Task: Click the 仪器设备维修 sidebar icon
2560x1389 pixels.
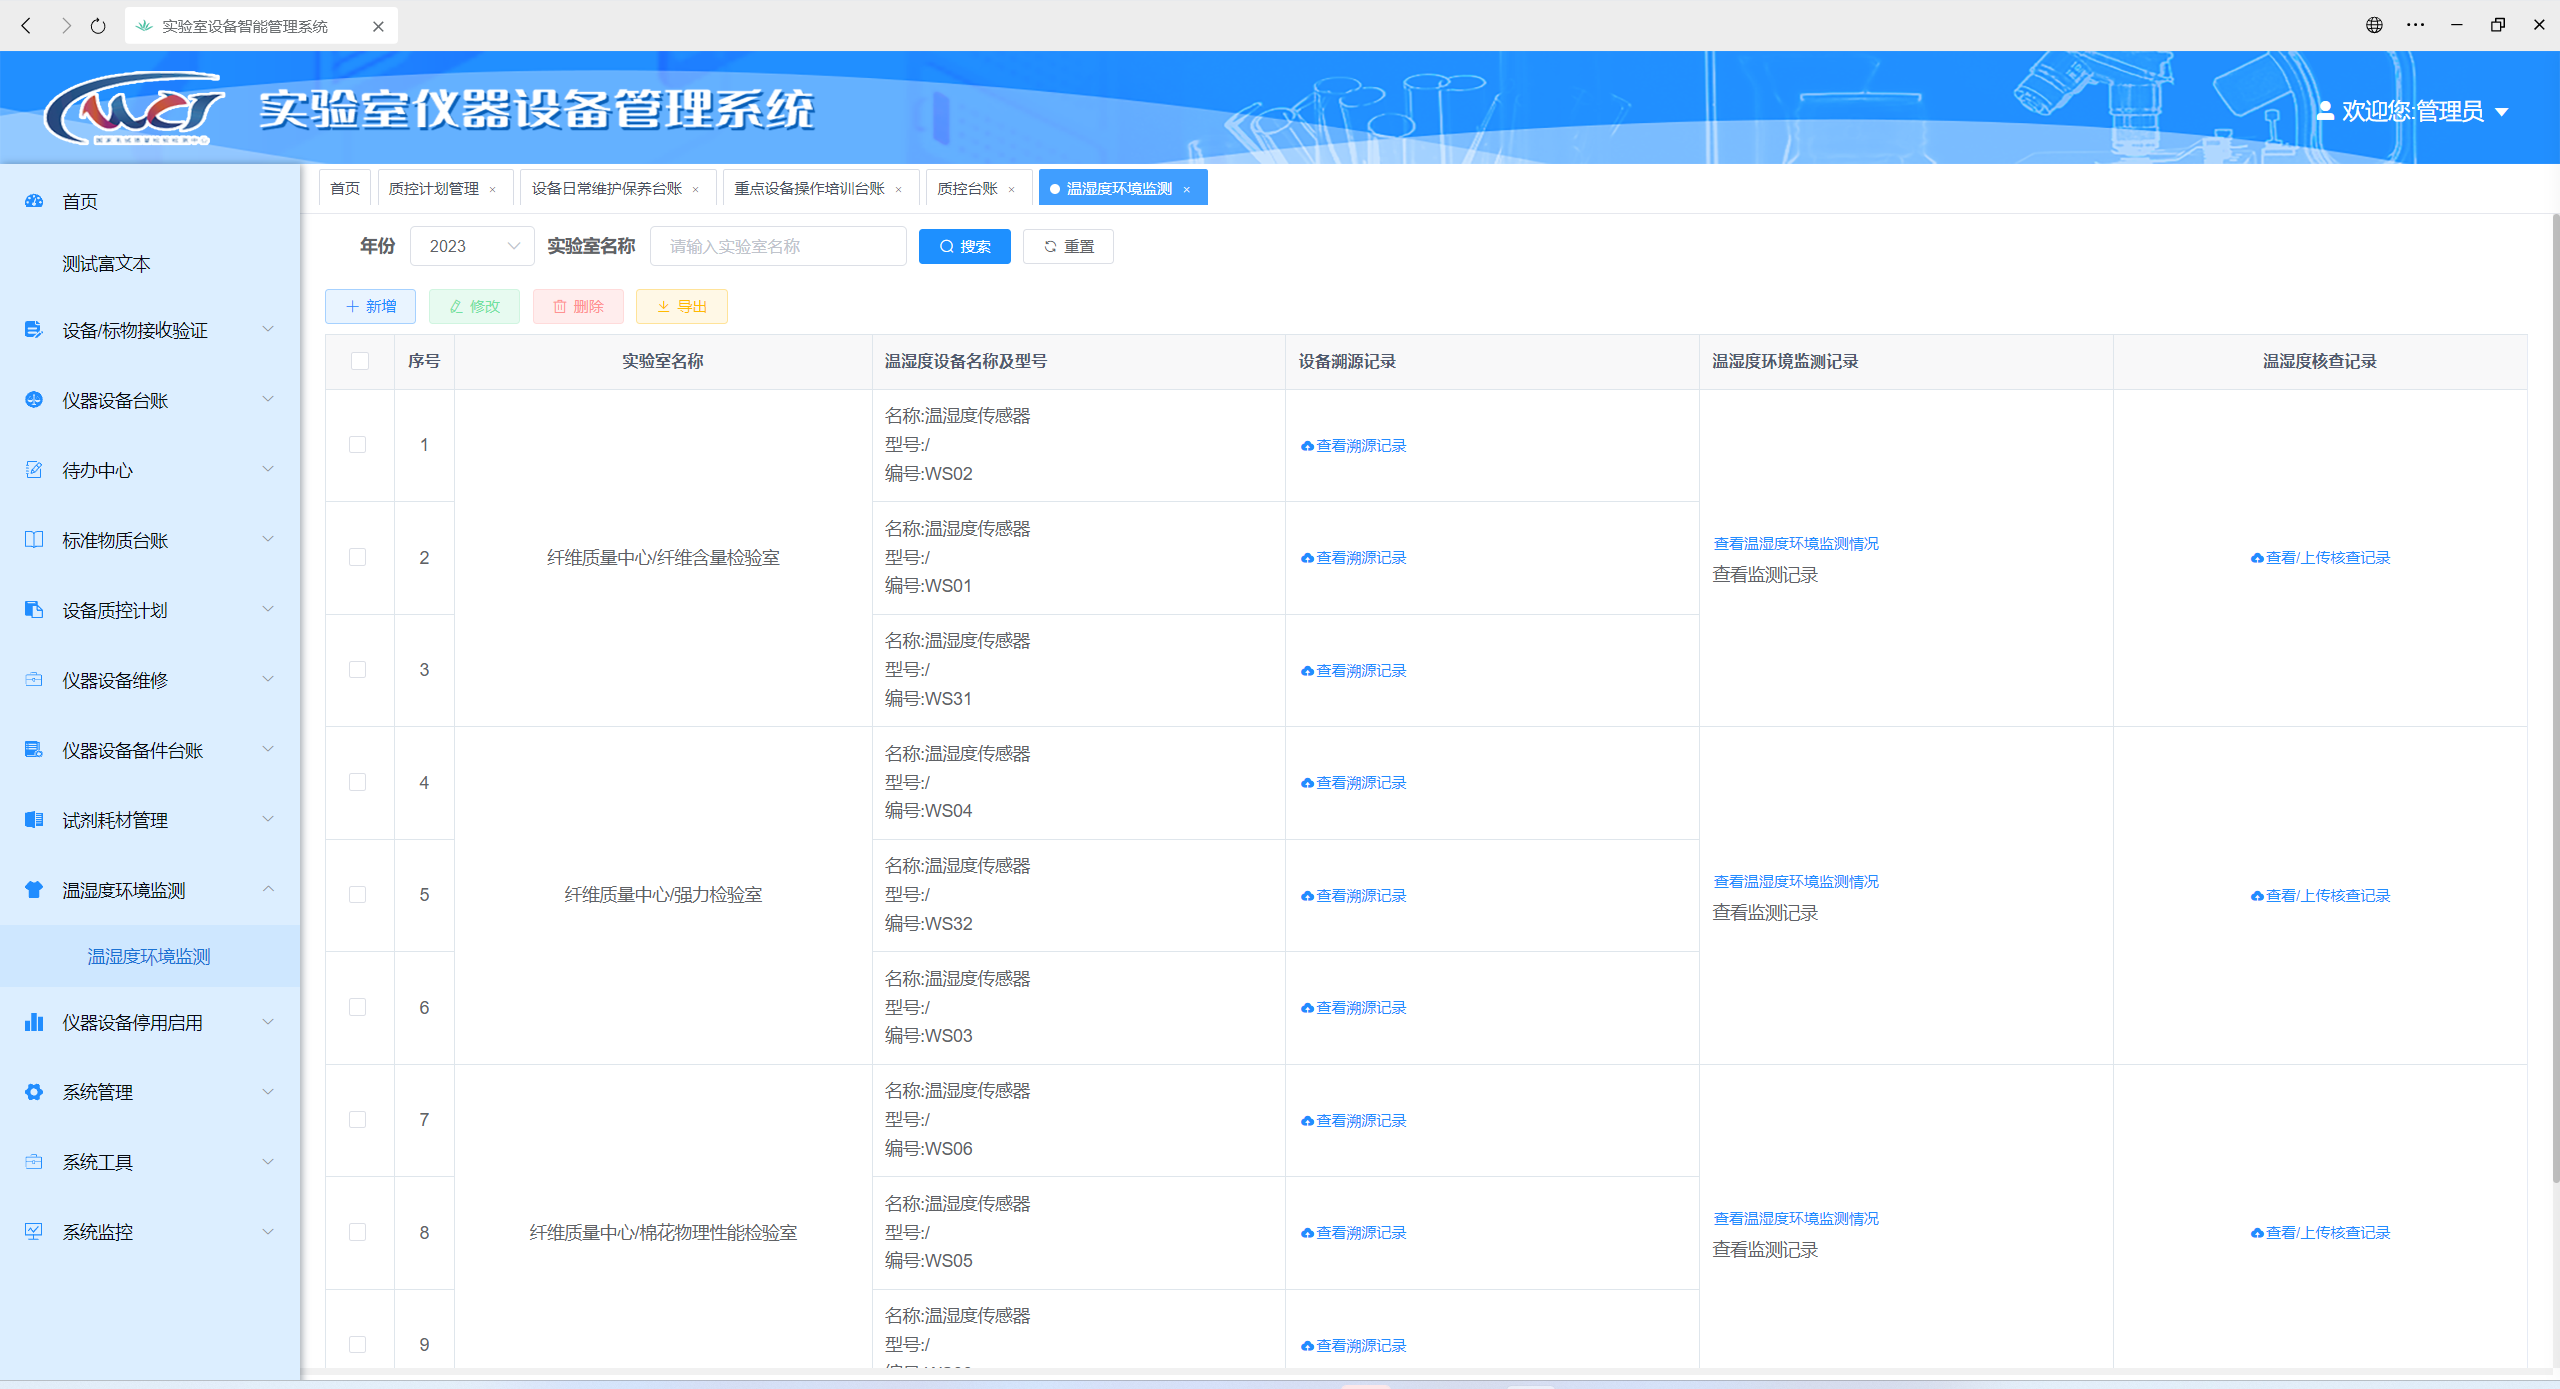Action: (34, 680)
